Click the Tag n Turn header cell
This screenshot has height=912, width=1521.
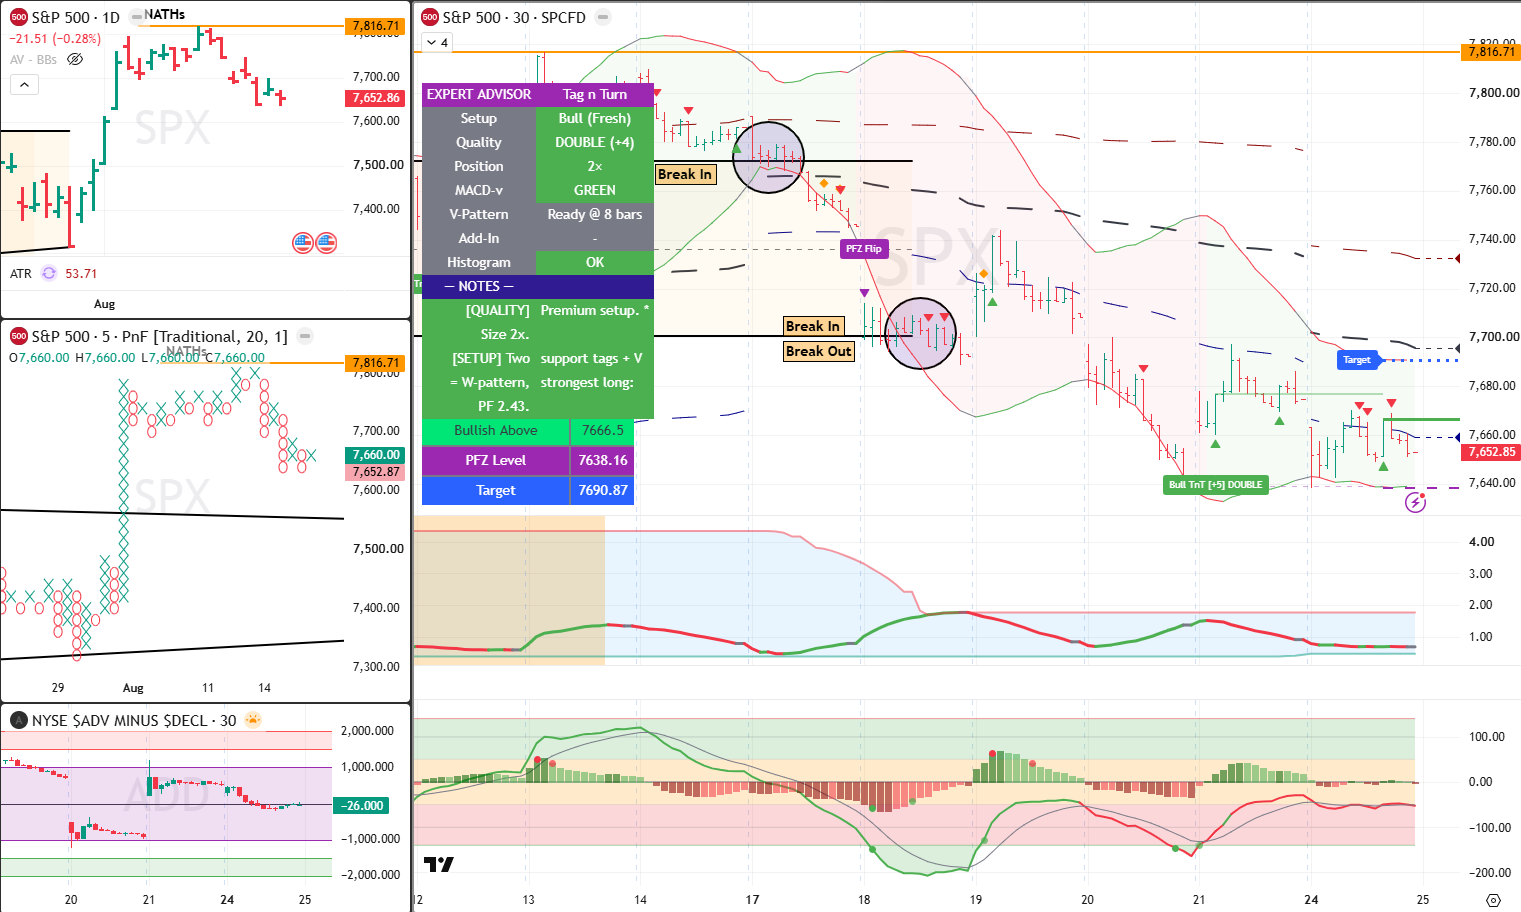595,94
